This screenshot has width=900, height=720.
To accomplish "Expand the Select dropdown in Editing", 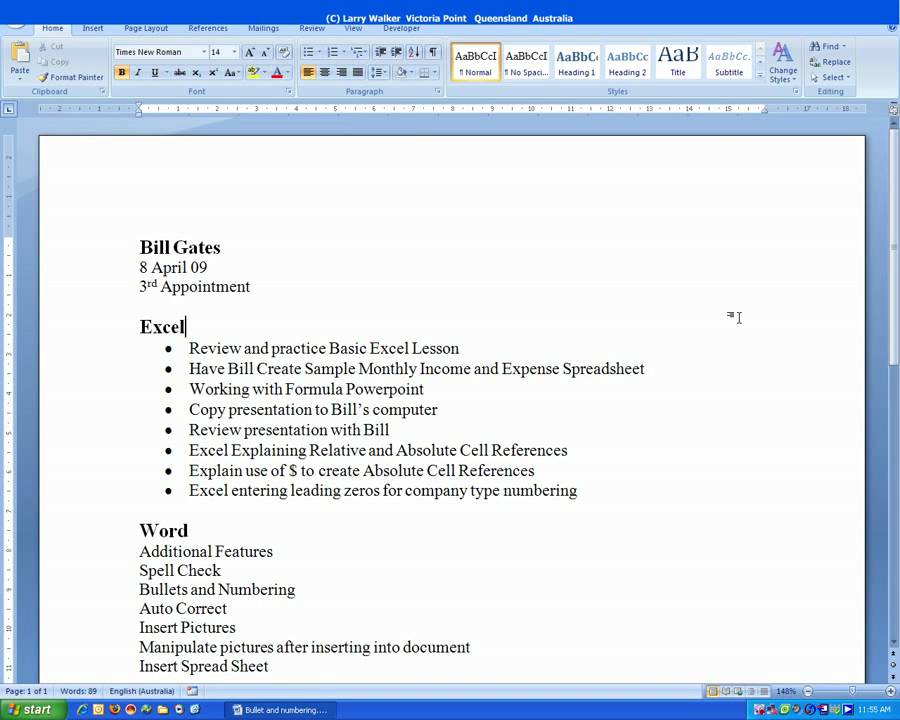I will (830, 77).
